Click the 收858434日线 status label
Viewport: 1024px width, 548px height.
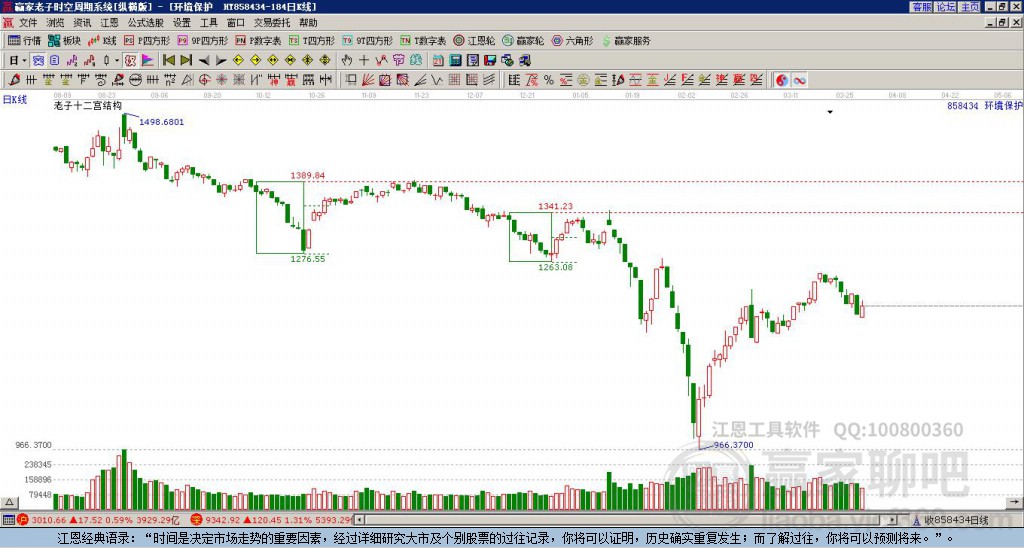pyautogui.click(x=957, y=520)
